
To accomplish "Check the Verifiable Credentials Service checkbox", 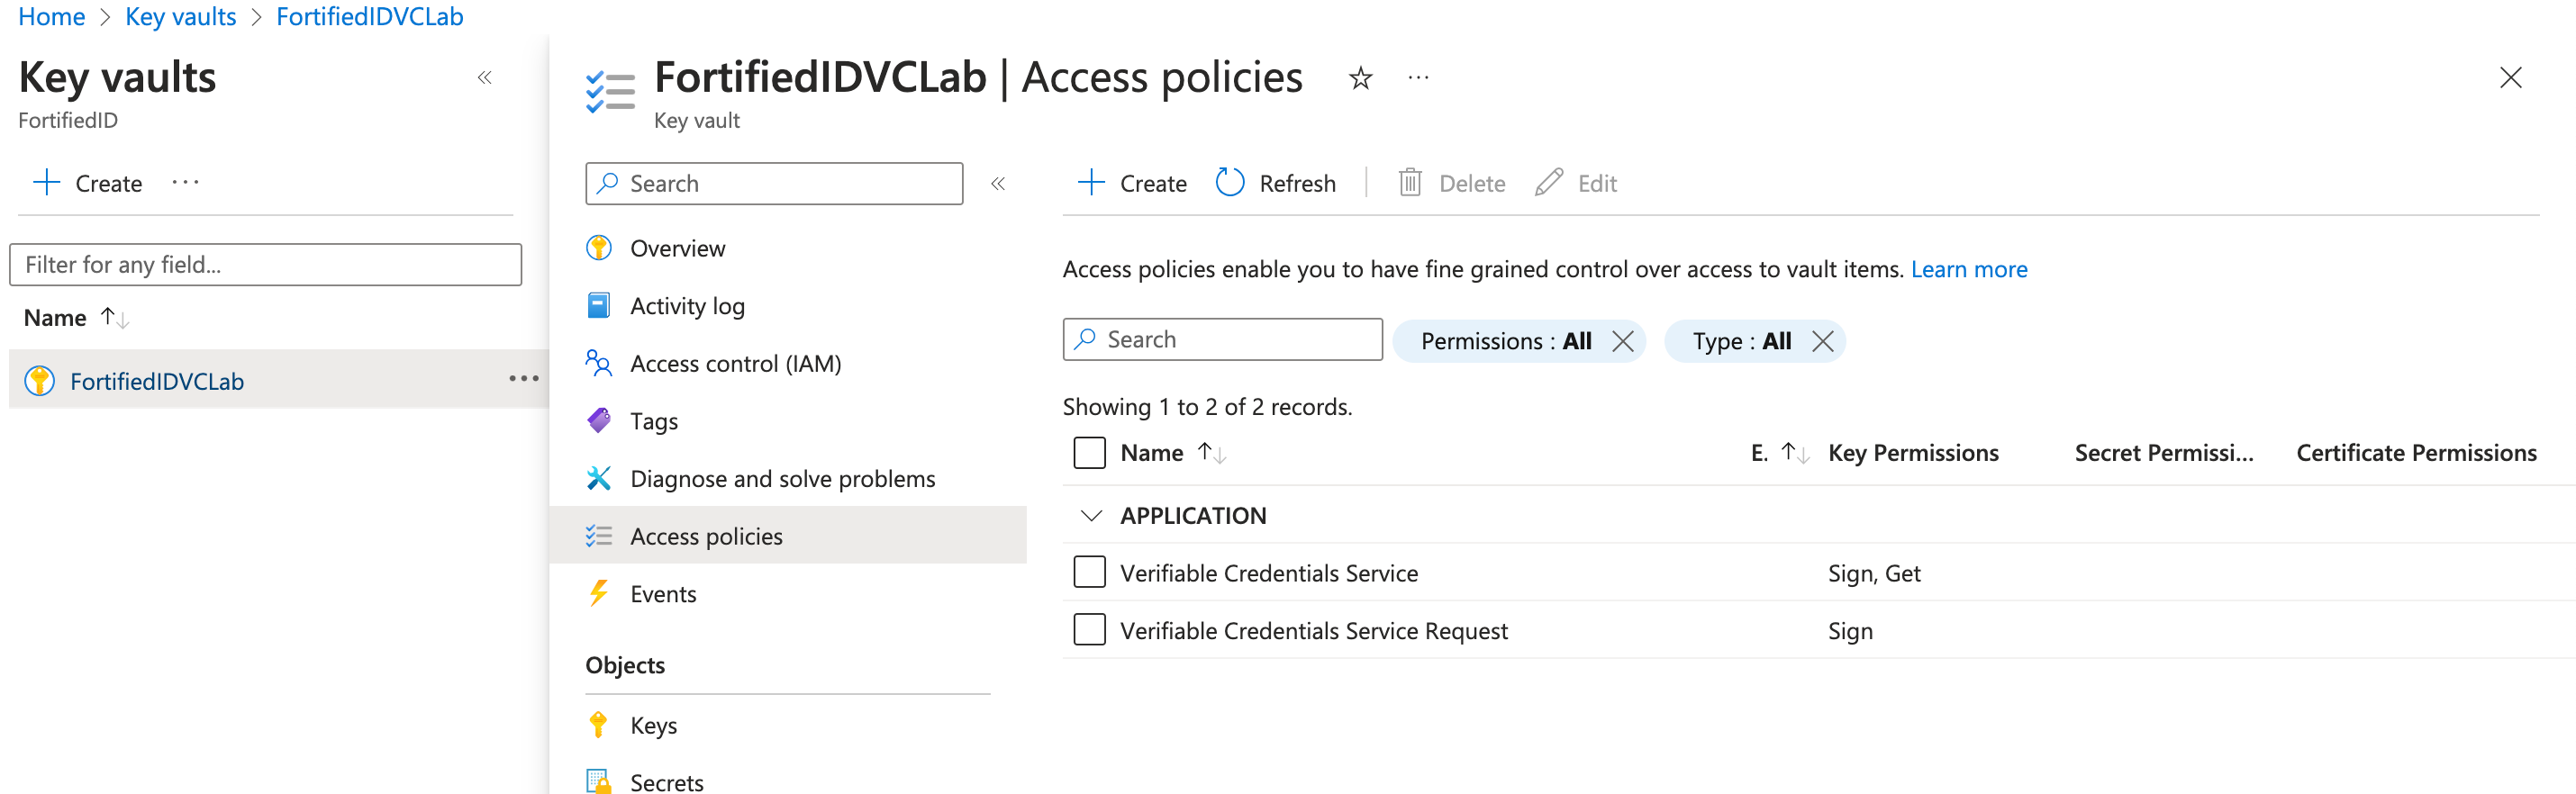I will 1089,573.
